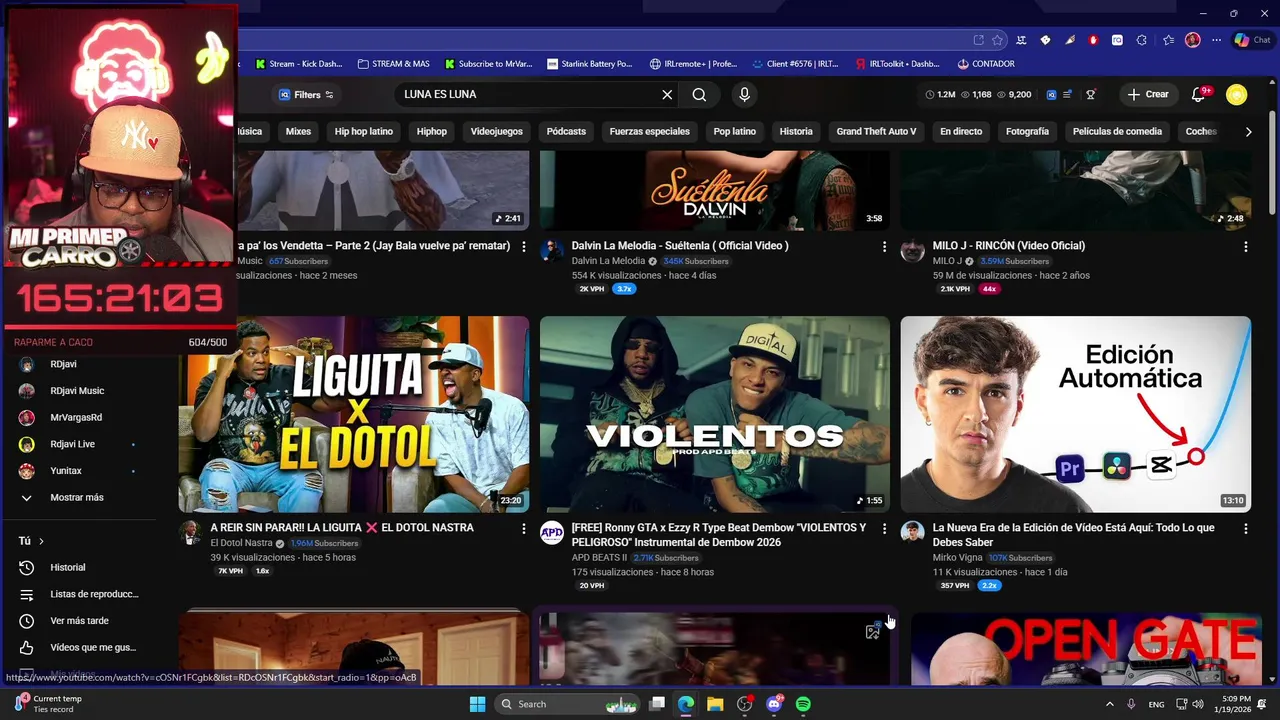
Task: Select the En directo chip
Action: click(961, 131)
